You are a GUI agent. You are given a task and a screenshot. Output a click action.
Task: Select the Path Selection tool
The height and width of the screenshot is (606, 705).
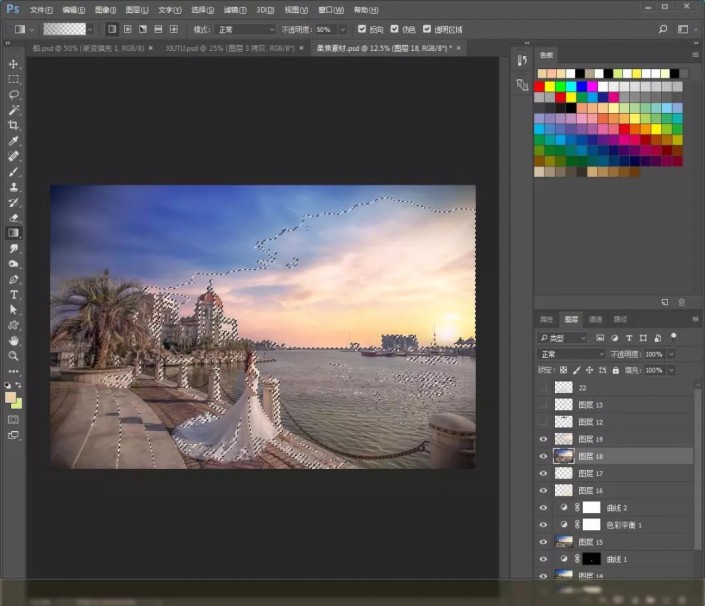point(13,310)
